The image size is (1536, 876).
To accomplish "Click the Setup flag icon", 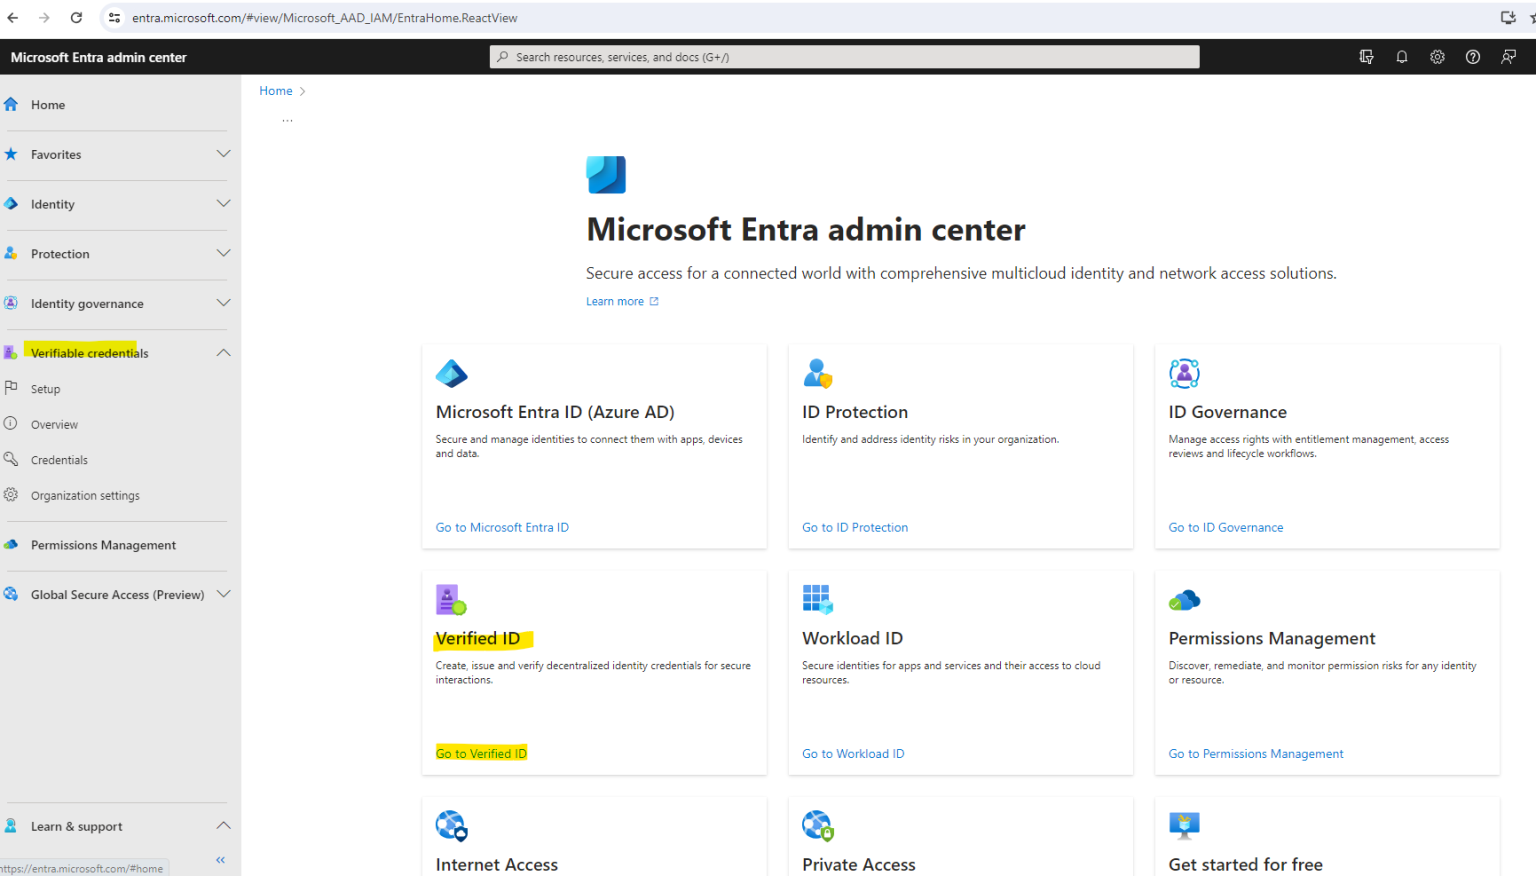I will click(11, 388).
